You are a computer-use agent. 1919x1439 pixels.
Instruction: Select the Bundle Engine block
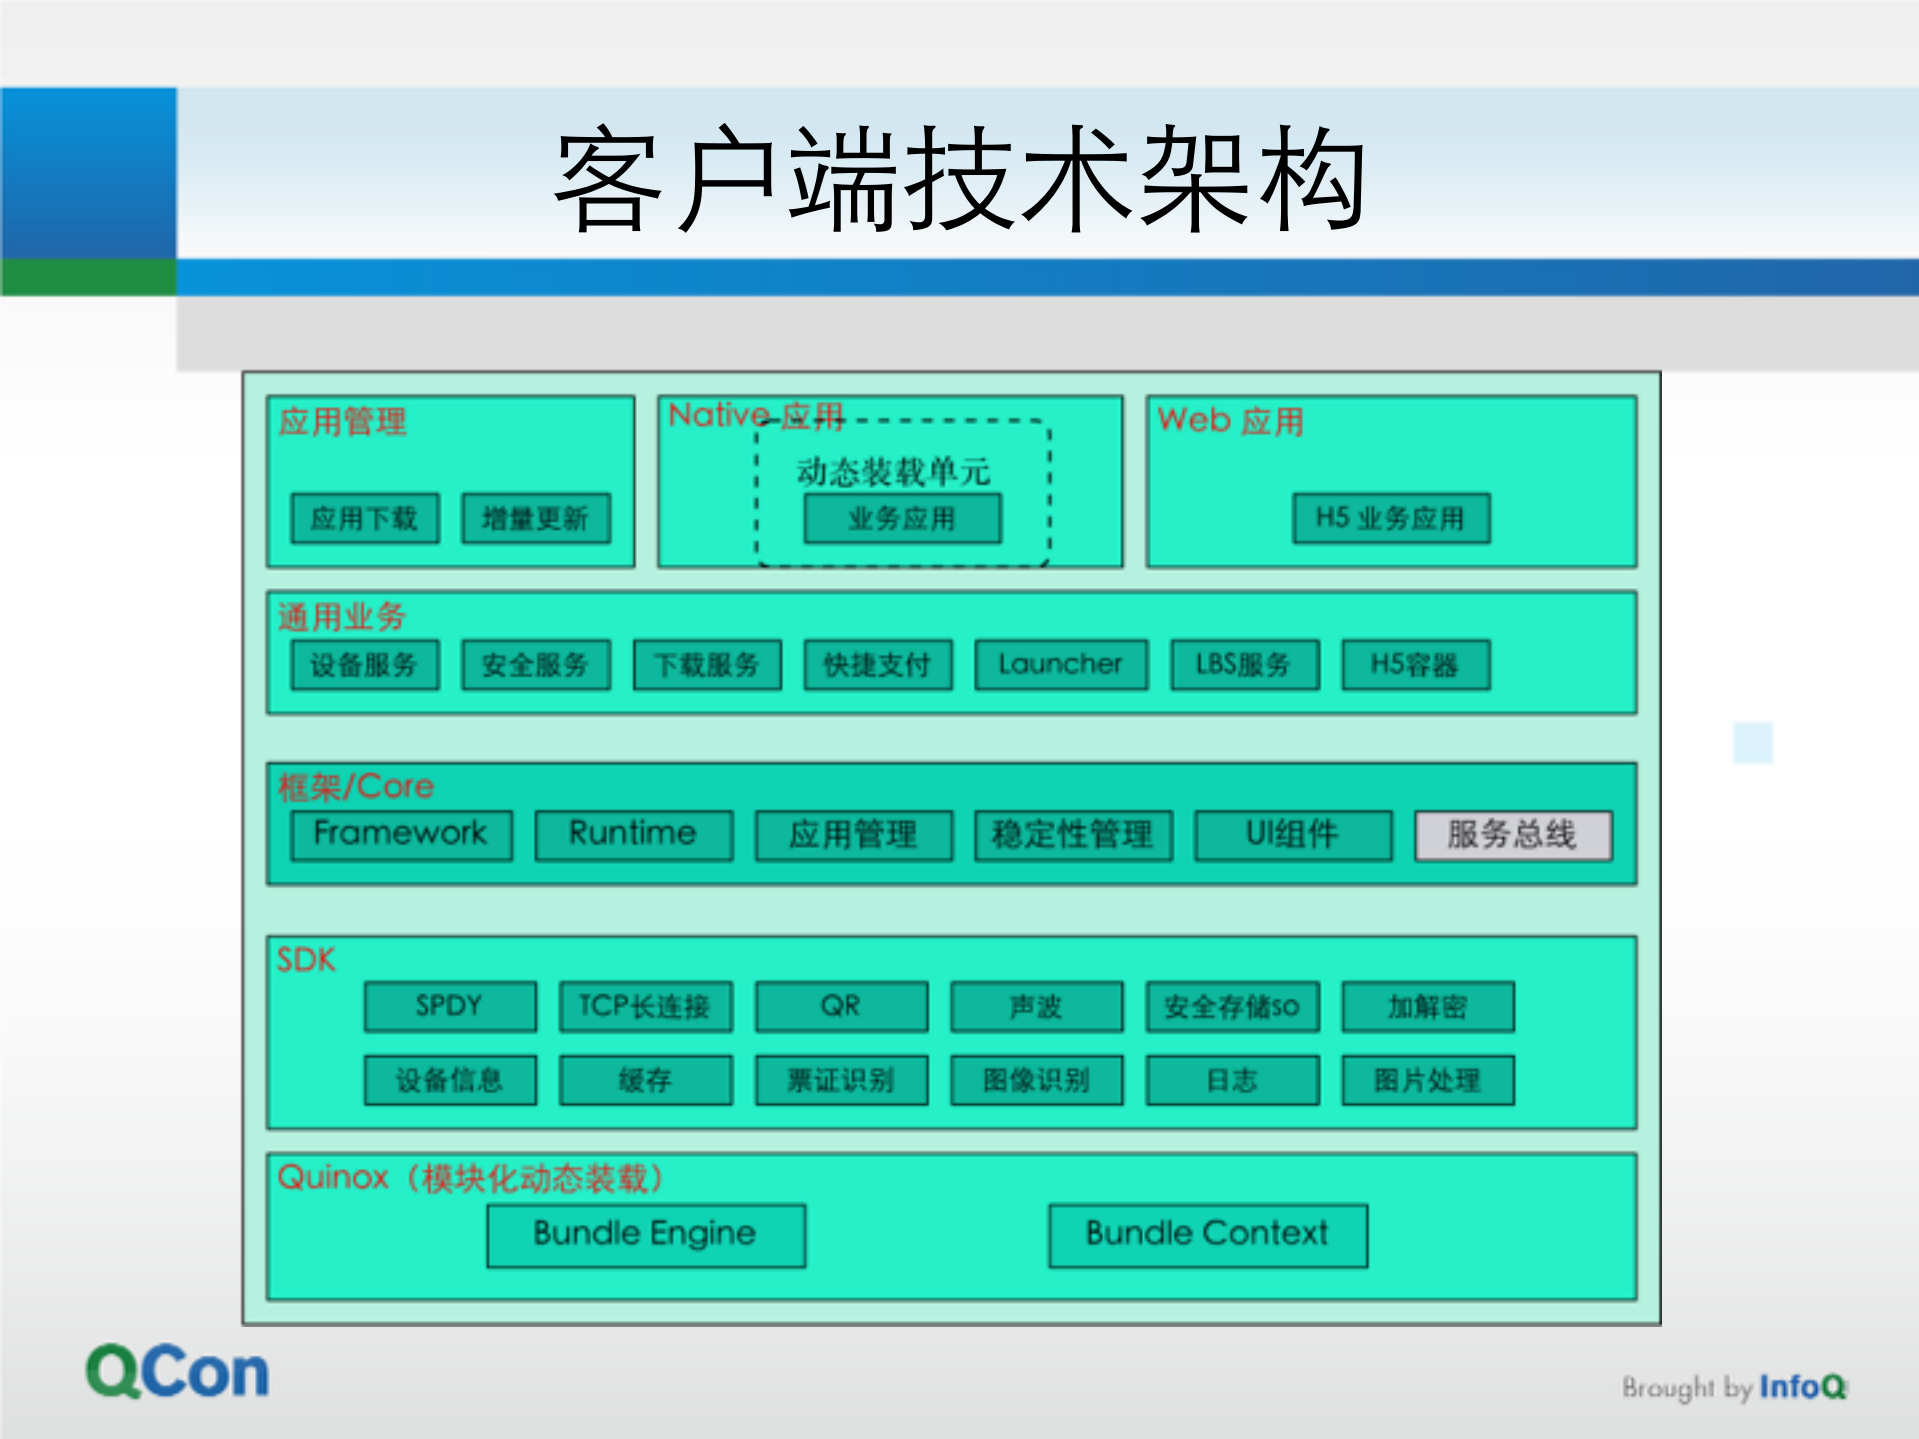[645, 1233]
